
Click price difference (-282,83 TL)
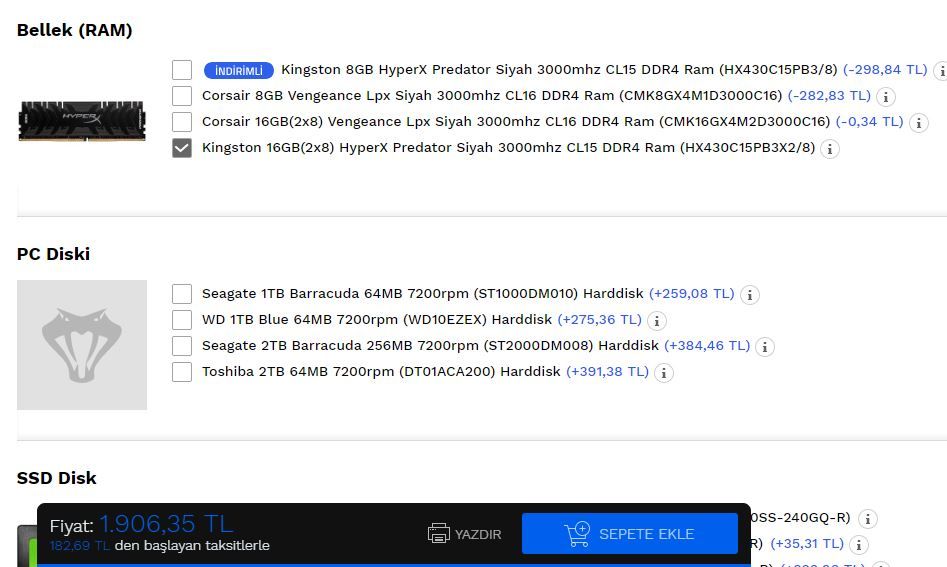[x=829, y=95]
